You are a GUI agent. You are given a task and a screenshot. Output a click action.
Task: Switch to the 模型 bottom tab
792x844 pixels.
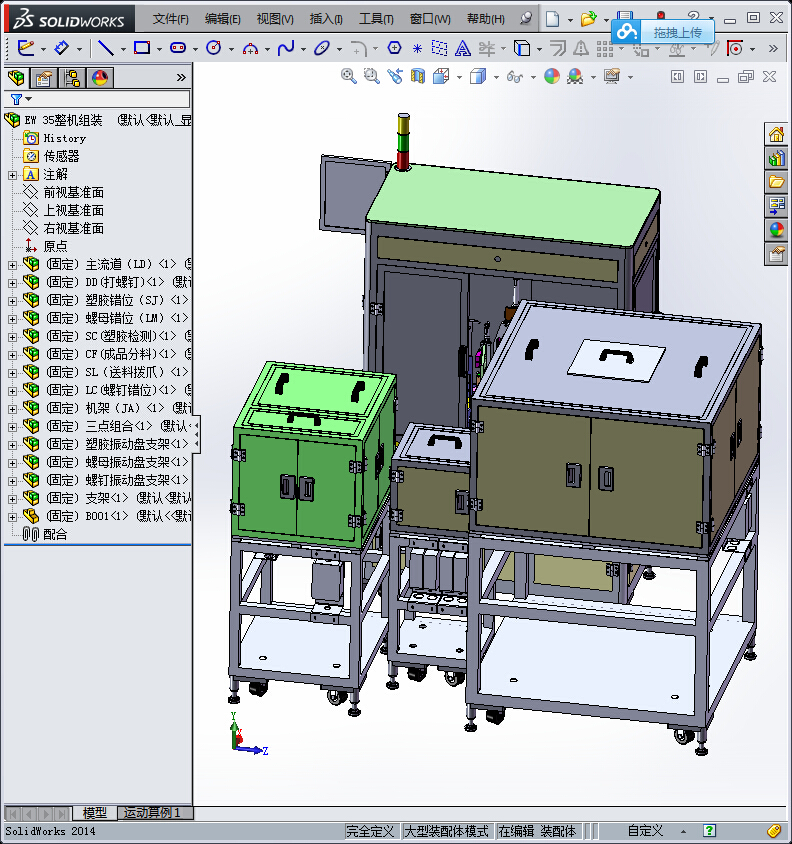coord(95,813)
